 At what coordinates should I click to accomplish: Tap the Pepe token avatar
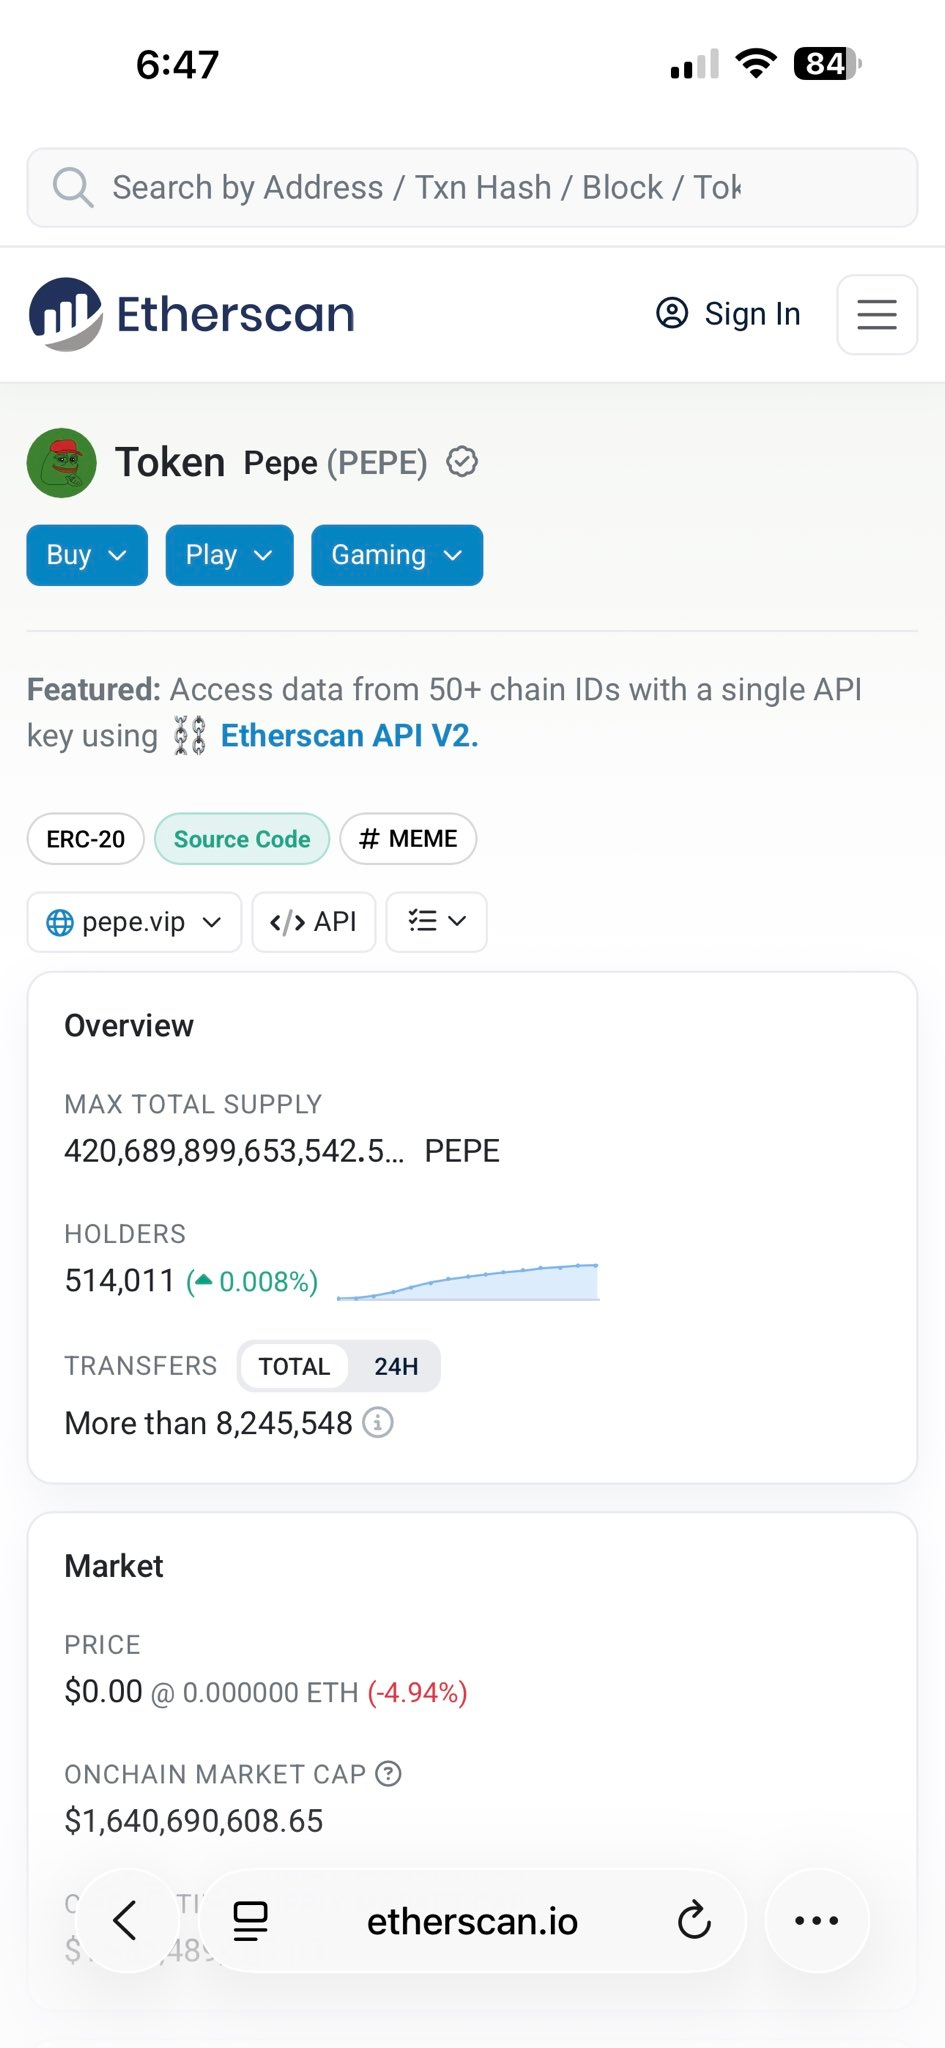pos(62,463)
